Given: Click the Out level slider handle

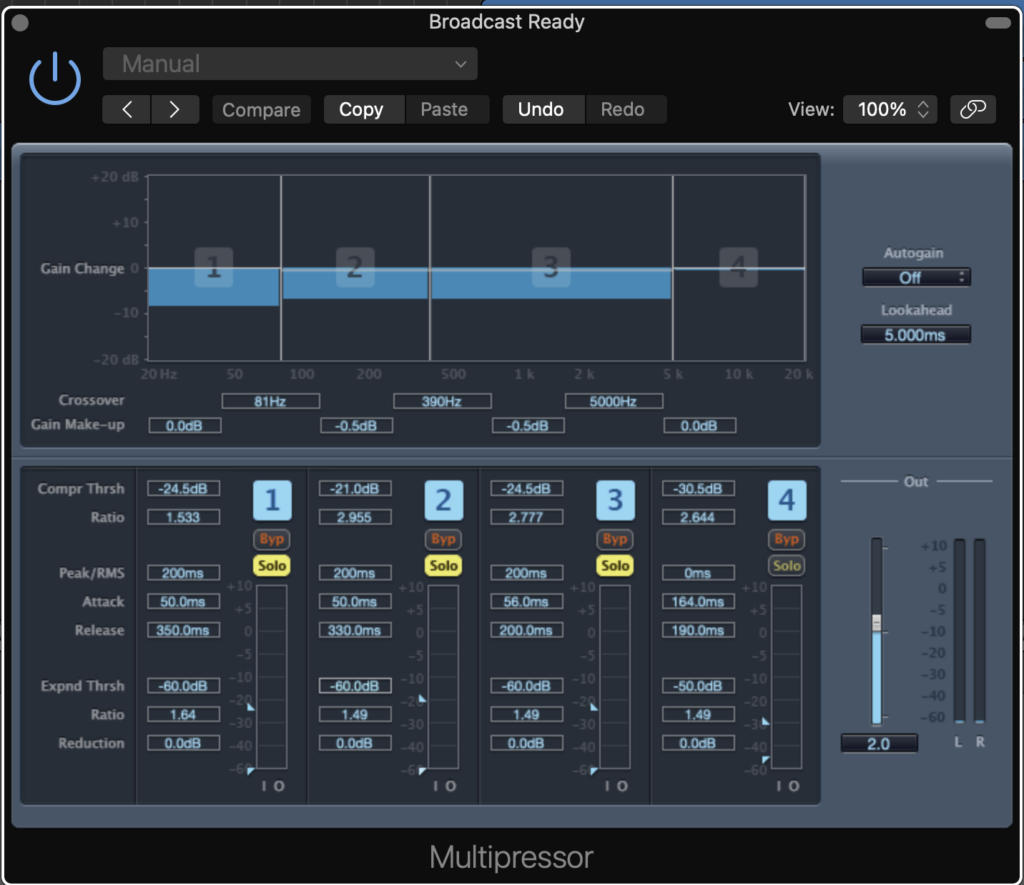Looking at the screenshot, I should [x=876, y=622].
